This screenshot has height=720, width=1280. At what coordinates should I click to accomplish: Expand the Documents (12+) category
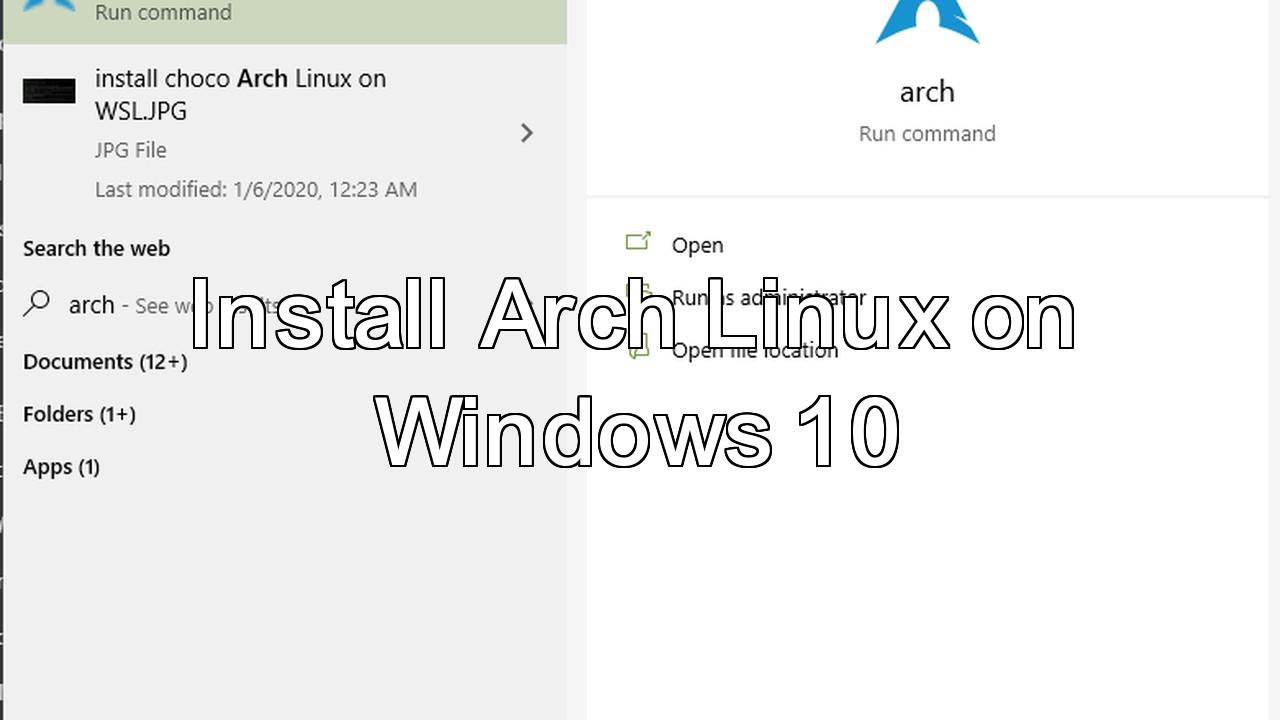[x=105, y=362]
